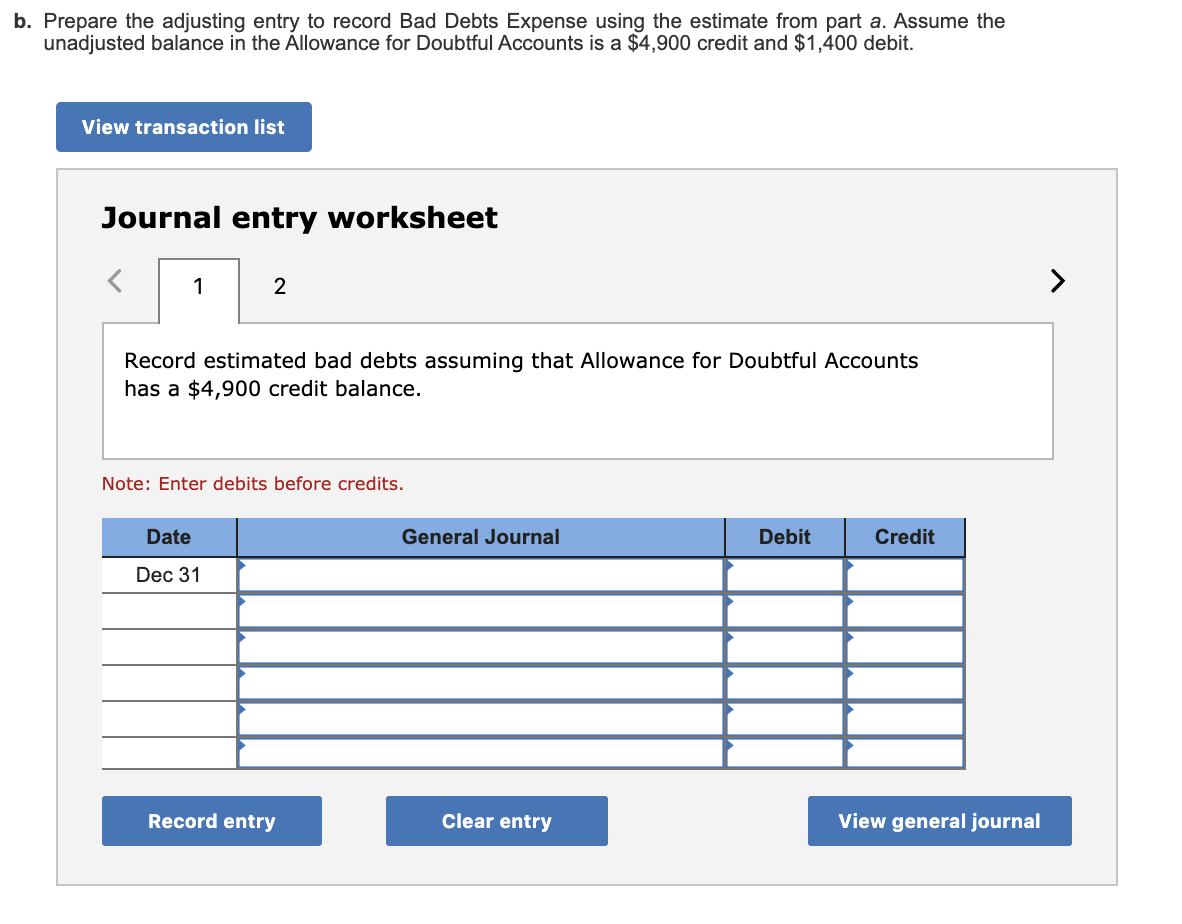Viewport: 1182px width, 924px height.
Task: Click the third row Debit field
Action: (785, 647)
